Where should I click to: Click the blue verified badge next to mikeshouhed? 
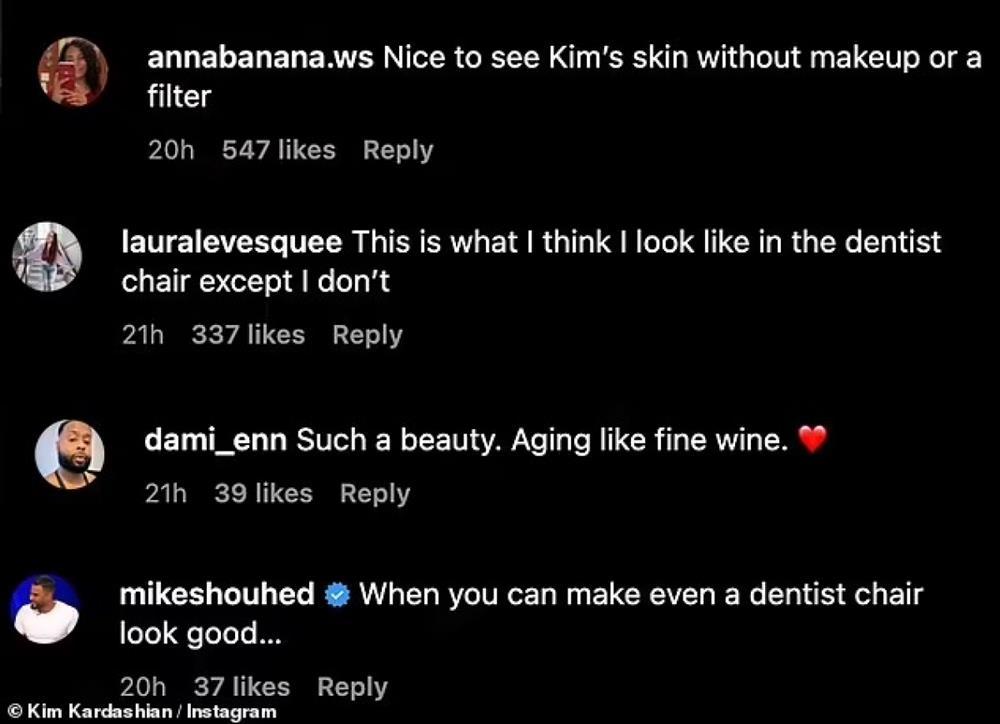[339, 593]
